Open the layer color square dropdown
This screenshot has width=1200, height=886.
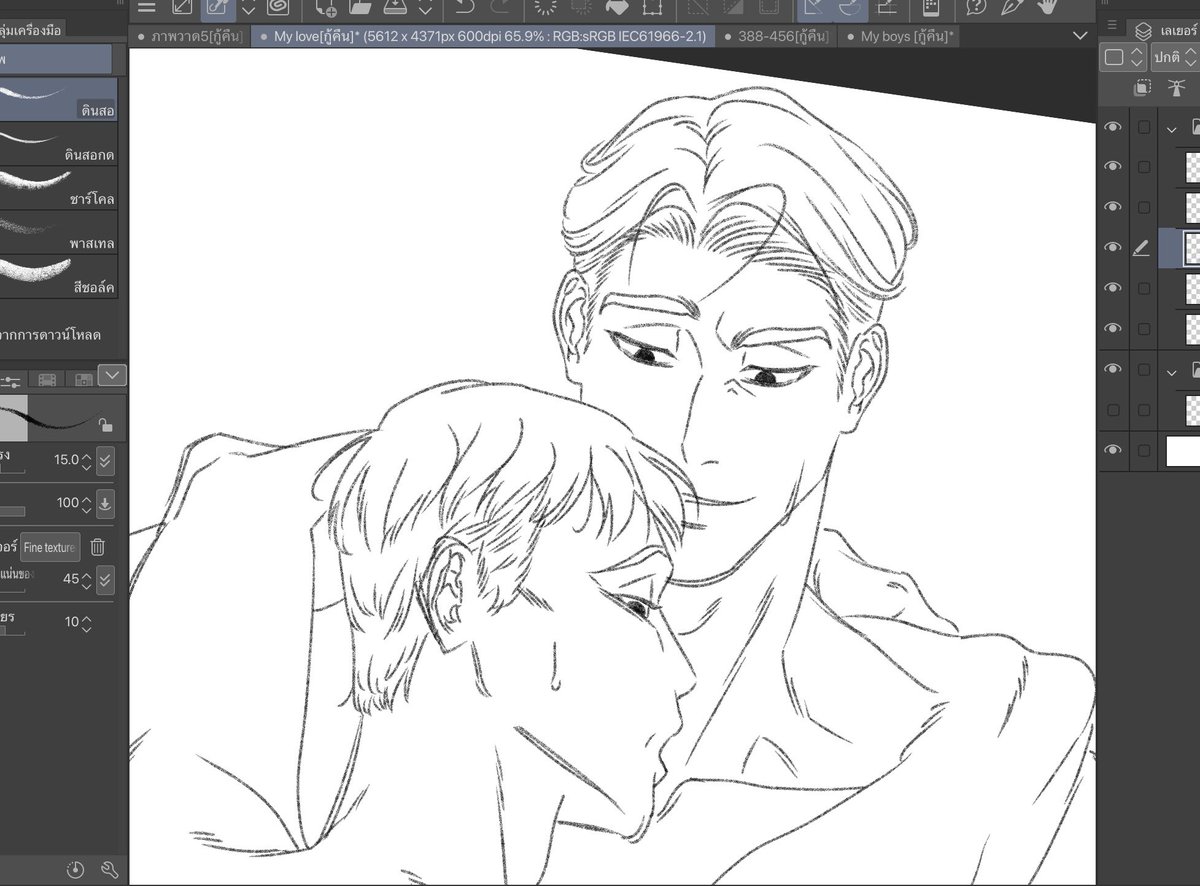point(1124,58)
